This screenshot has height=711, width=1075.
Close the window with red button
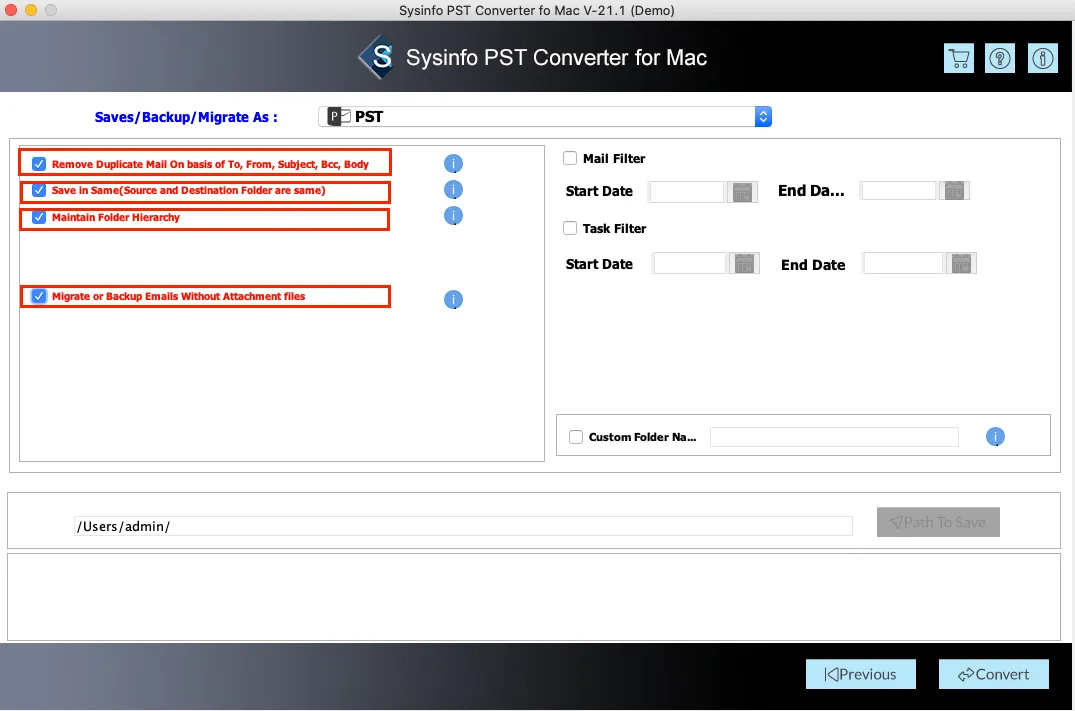(12, 10)
